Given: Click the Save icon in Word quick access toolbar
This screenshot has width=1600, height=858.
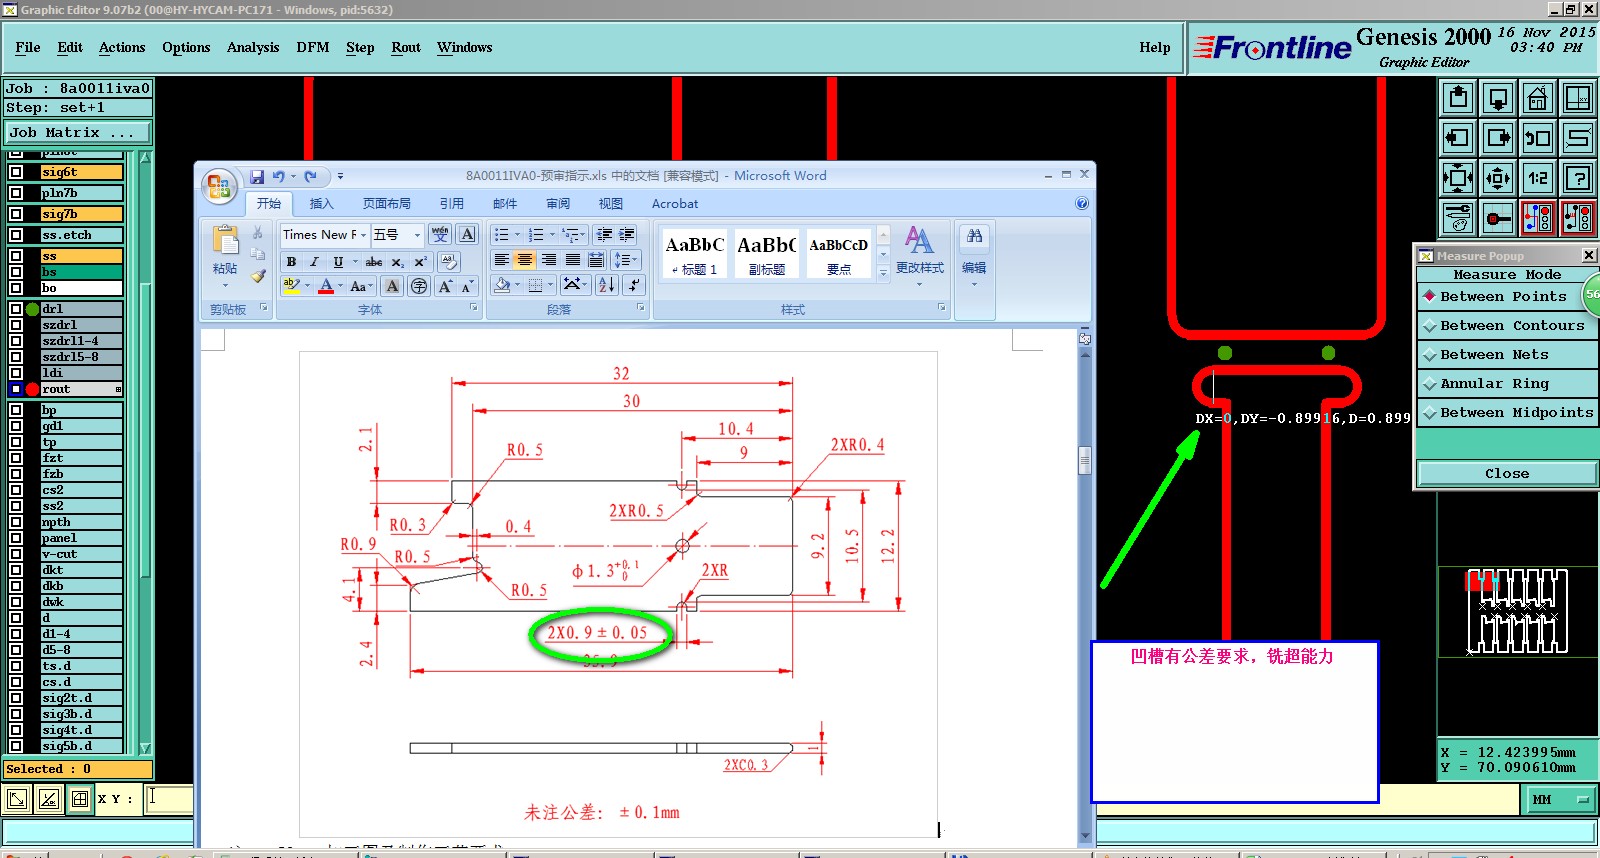Looking at the screenshot, I should (257, 177).
